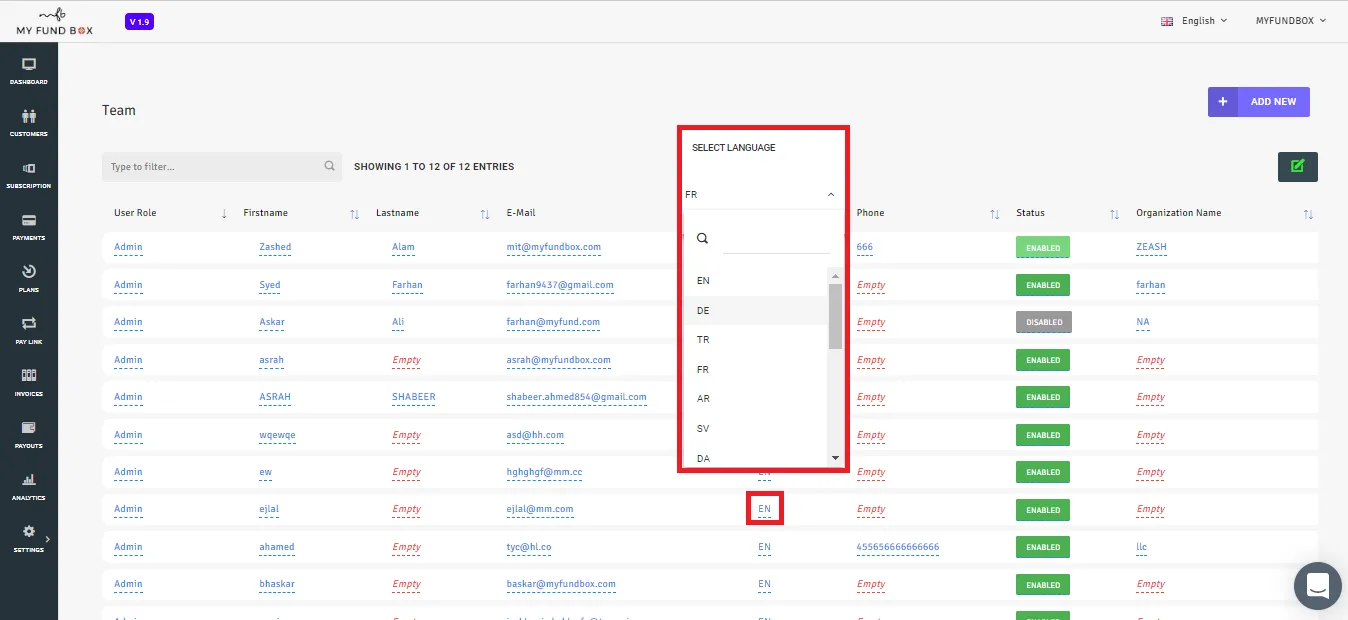This screenshot has height=620, width=1348.
Task: Click the My Fund Box logo
Action: pos(54,22)
